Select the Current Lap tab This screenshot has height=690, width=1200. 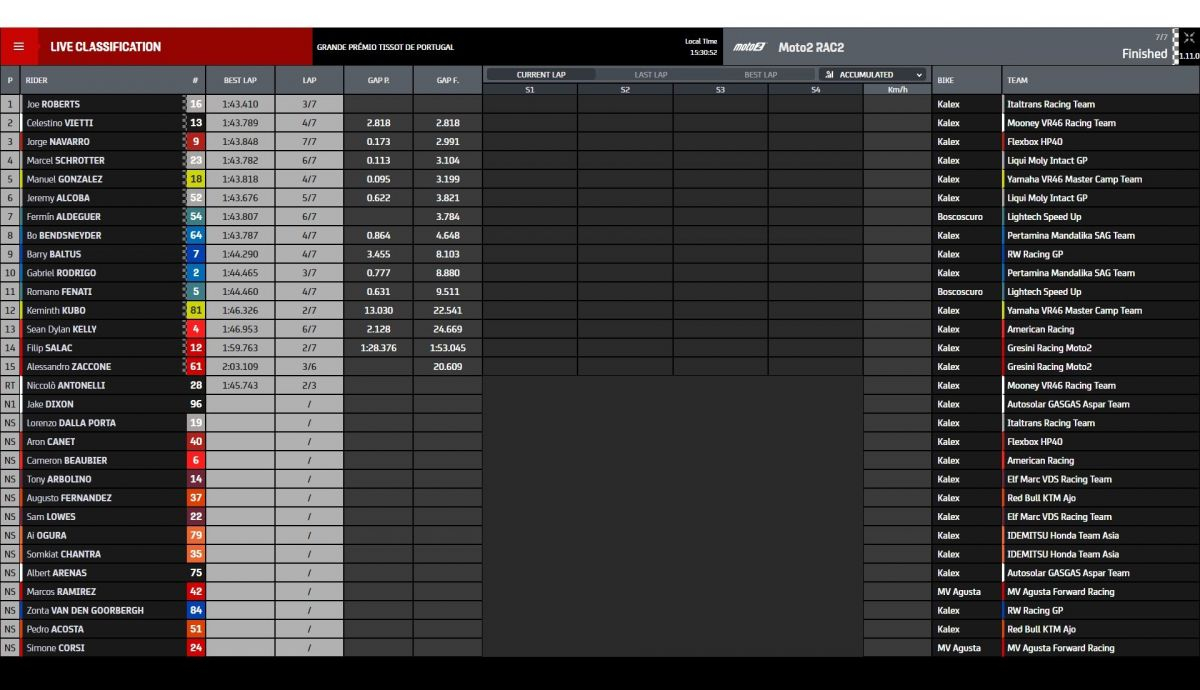click(541, 74)
